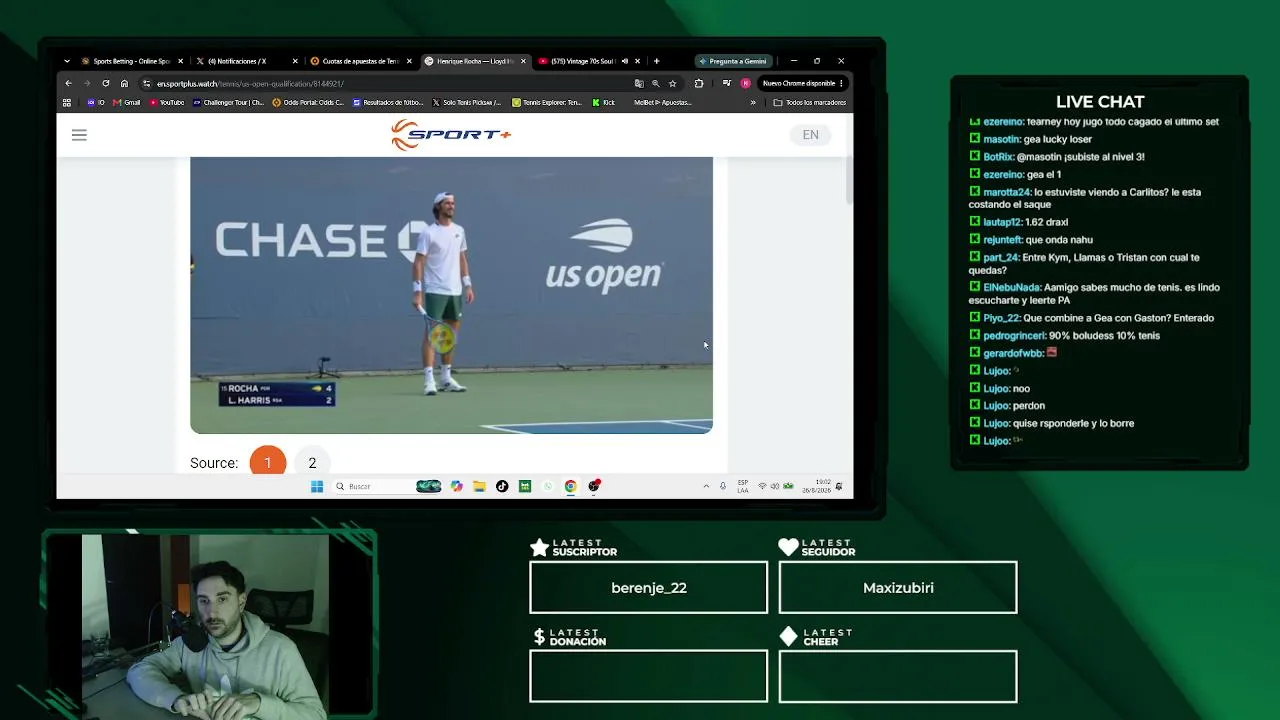Open the media control icon in Chrome toolbar
This screenshot has height=720, width=1280.
(x=726, y=83)
